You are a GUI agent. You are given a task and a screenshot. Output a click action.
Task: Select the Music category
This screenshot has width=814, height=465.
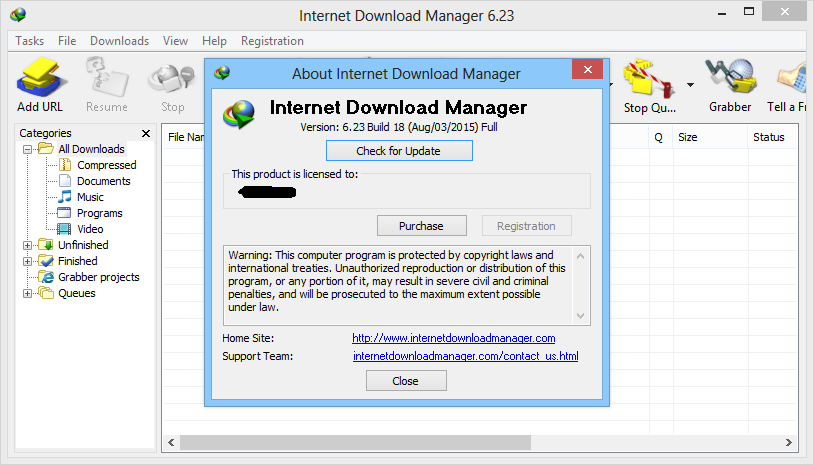coord(90,197)
